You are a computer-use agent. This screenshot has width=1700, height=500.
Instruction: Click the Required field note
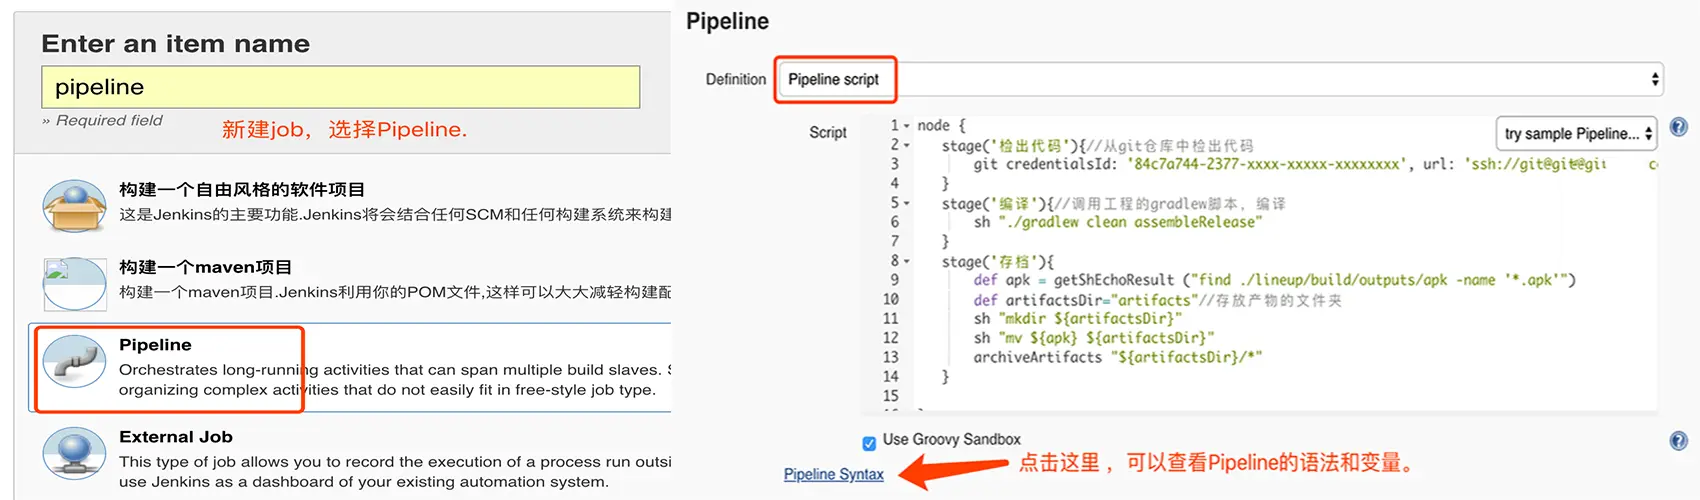point(102,120)
